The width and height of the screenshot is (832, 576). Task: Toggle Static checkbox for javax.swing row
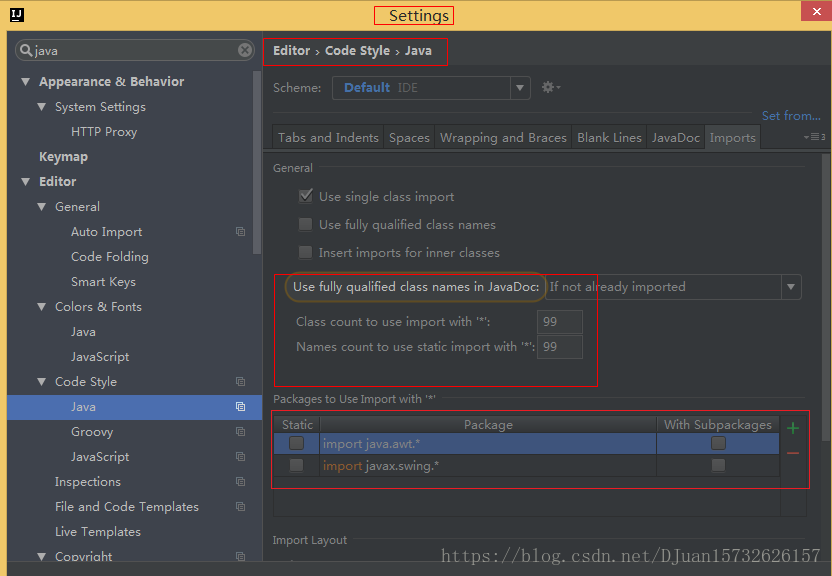tap(297, 466)
